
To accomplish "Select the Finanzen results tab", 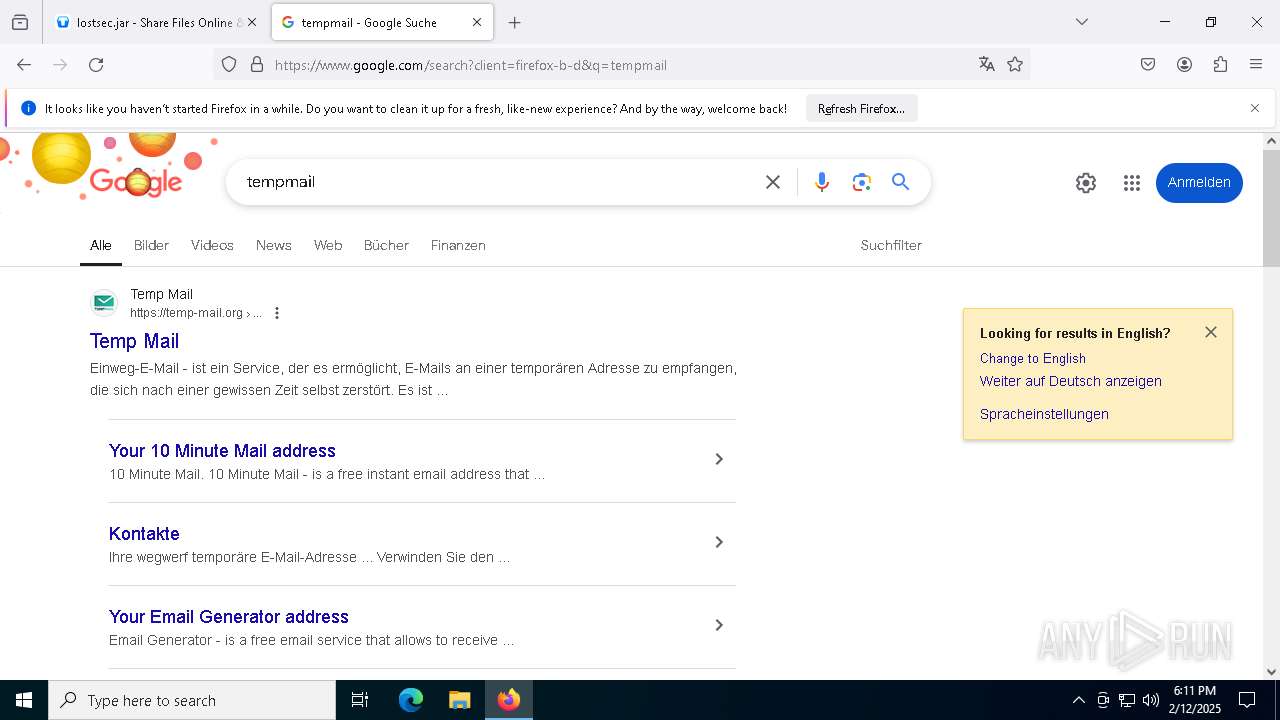I will 458,245.
